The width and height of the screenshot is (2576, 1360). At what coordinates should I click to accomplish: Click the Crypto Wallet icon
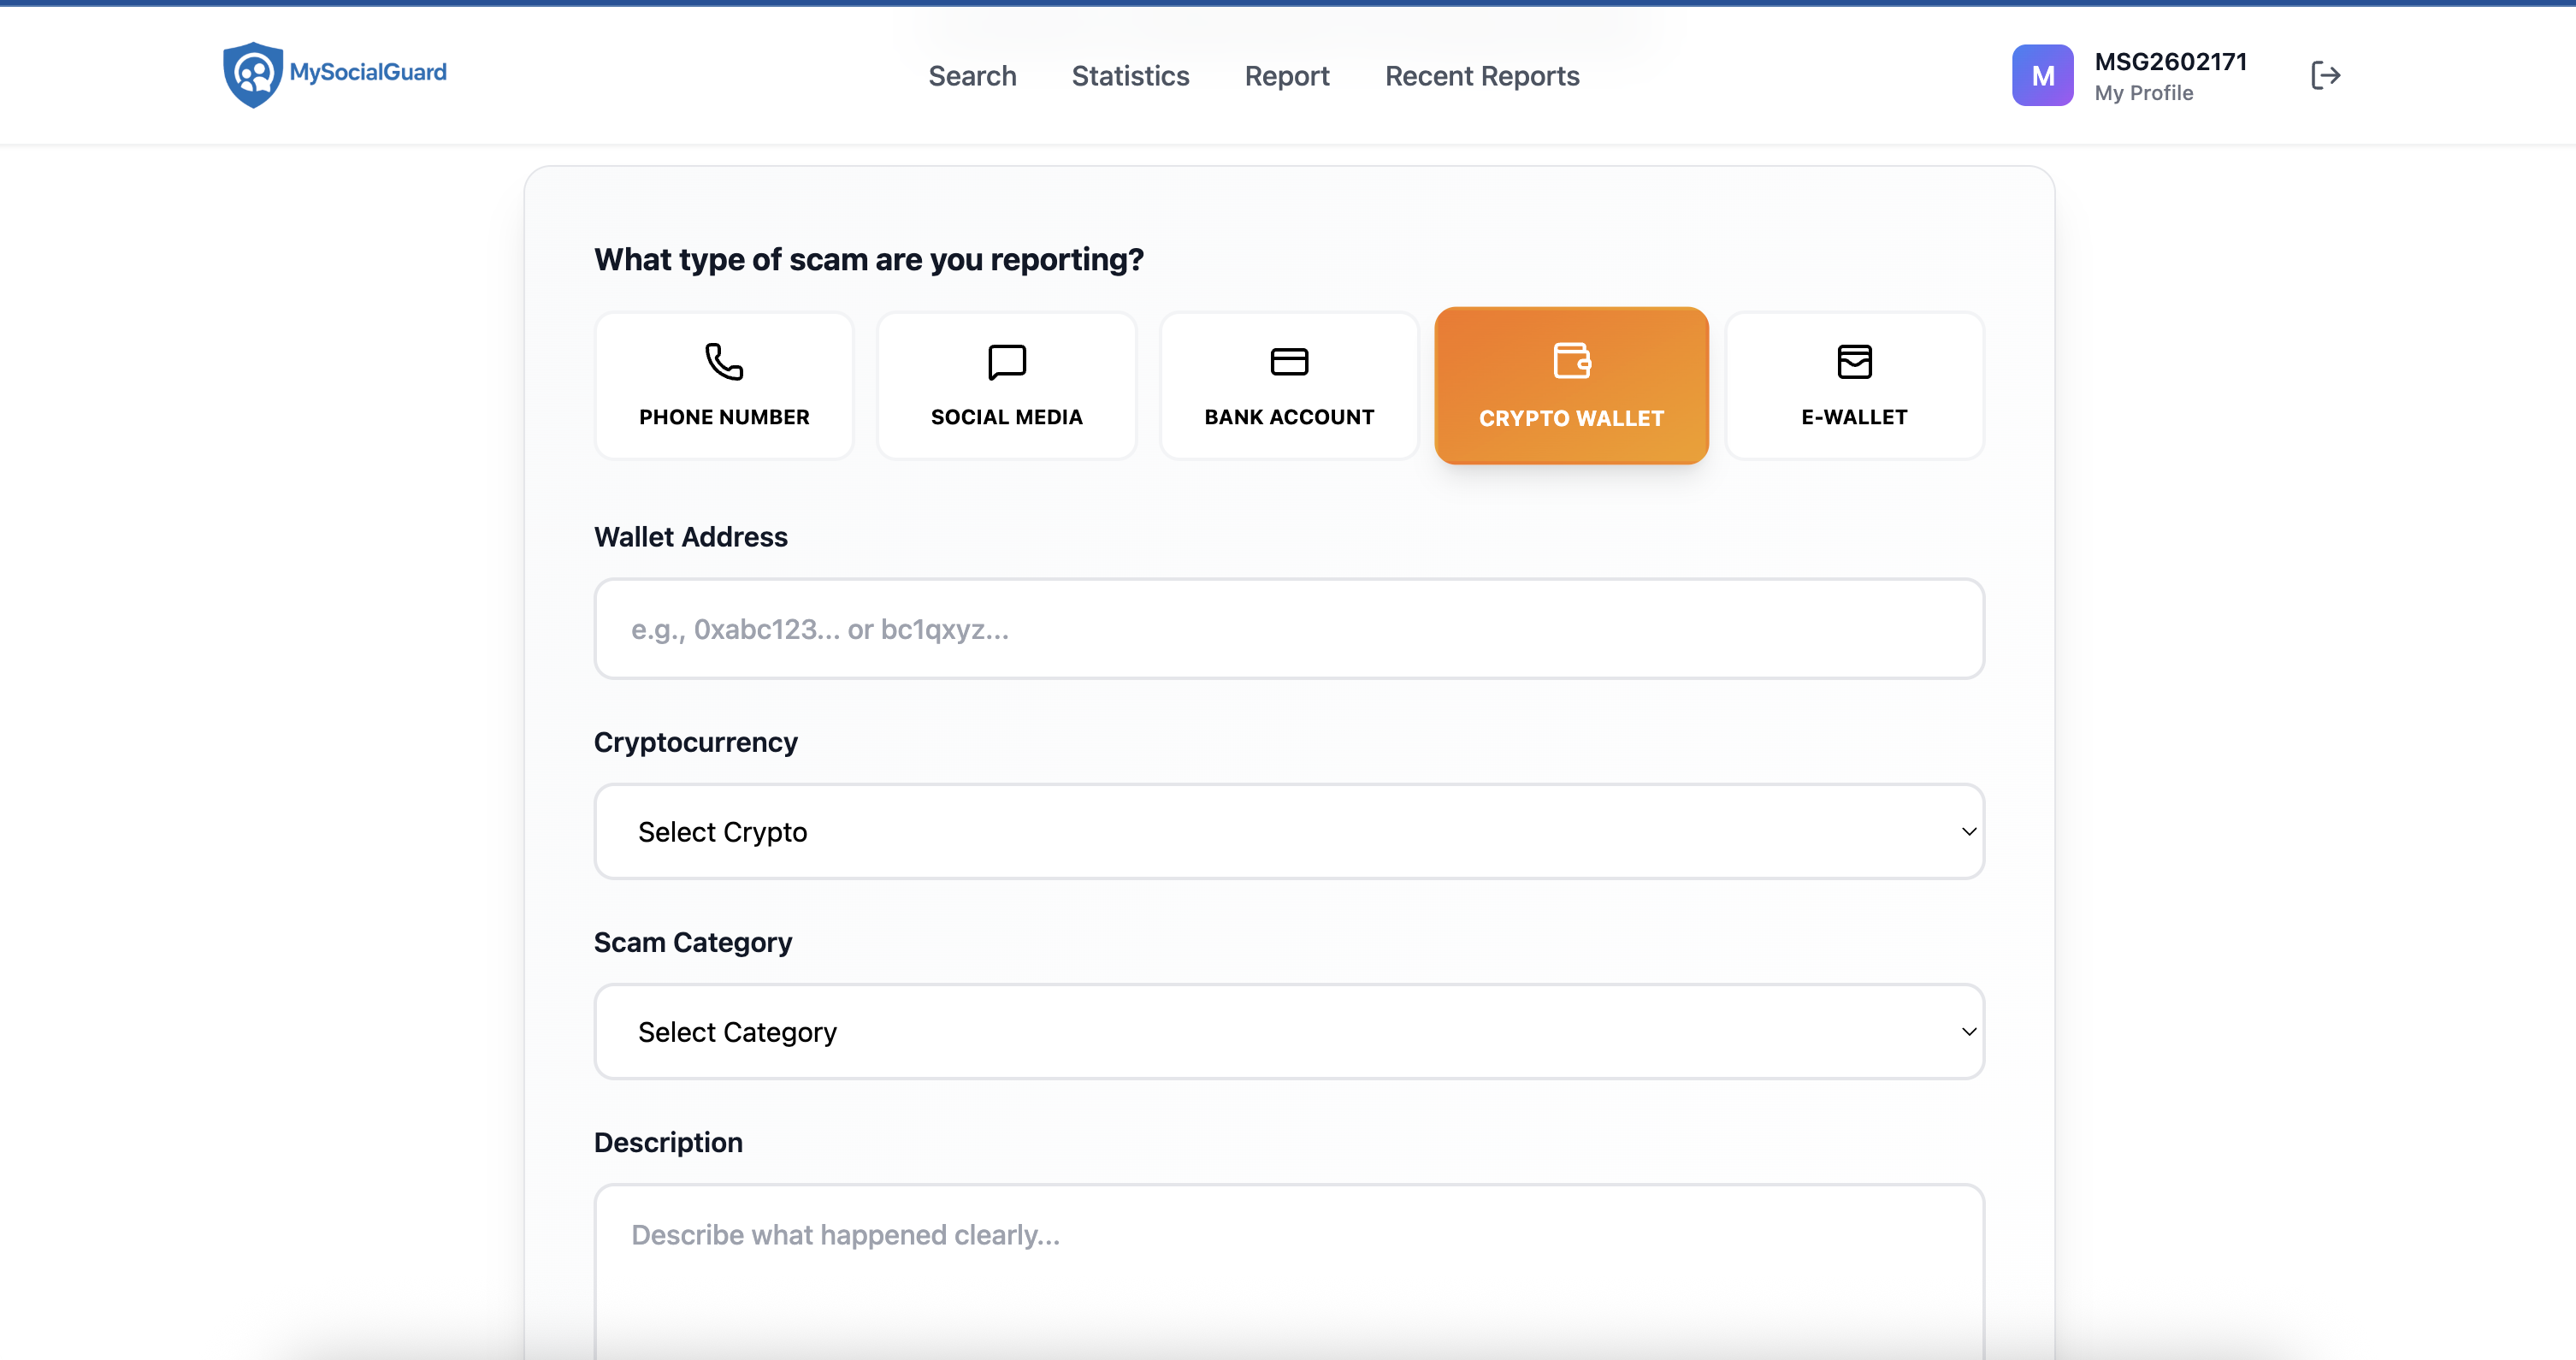point(1572,362)
